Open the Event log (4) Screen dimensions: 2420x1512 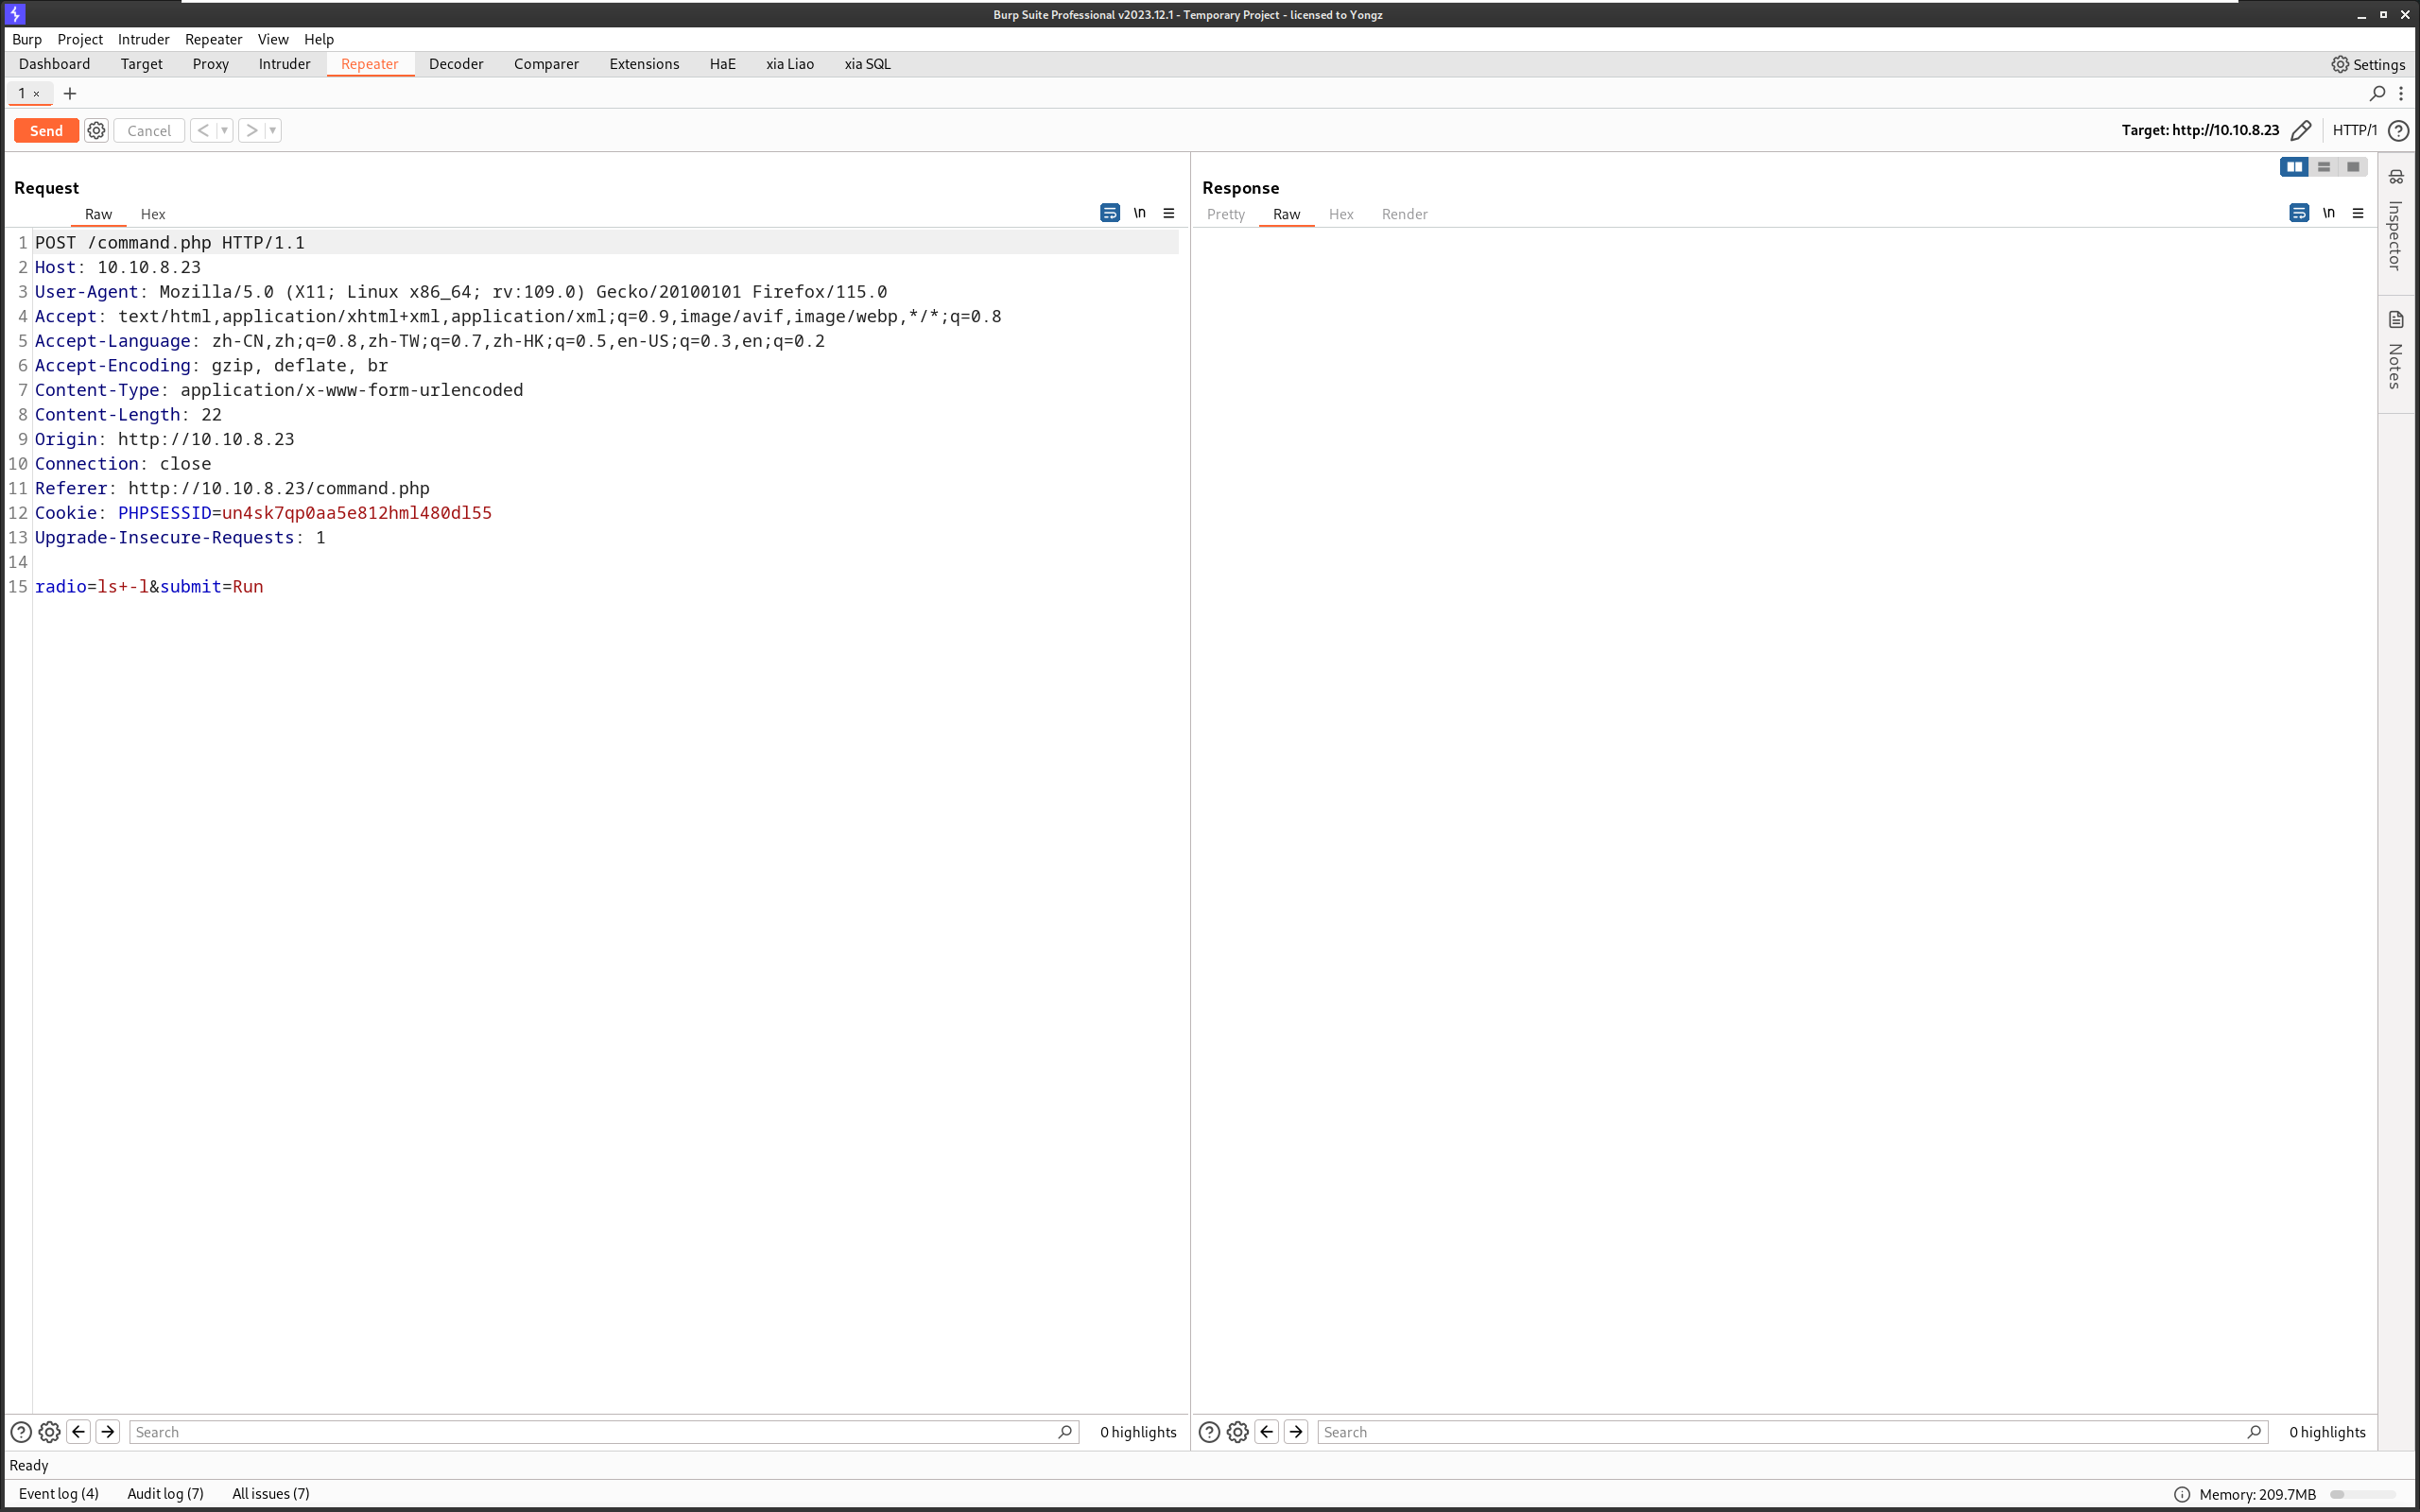[59, 1494]
